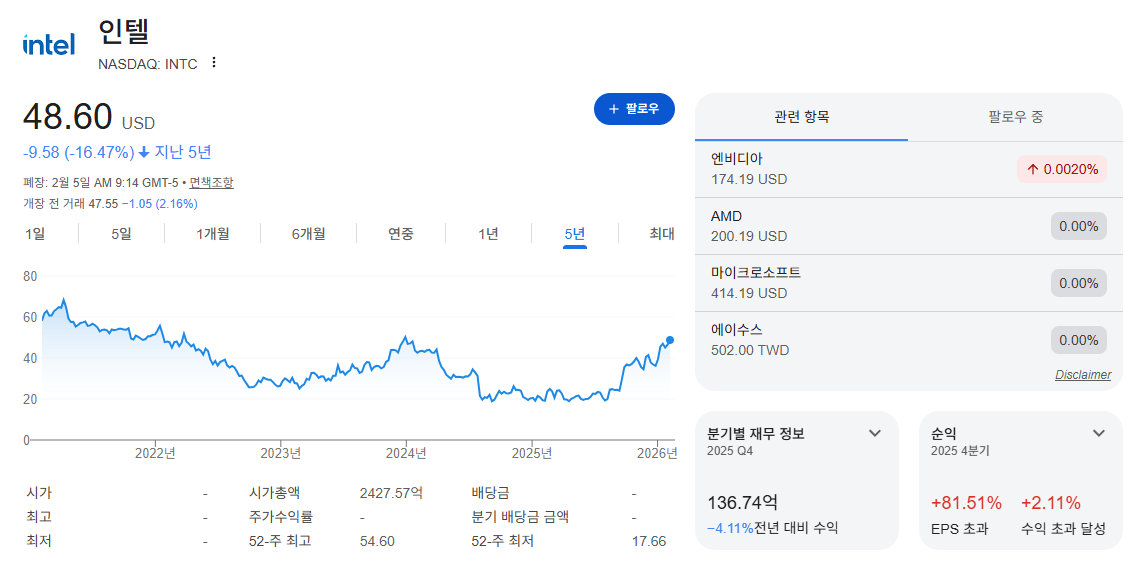Click the -4.11% 전년 대비 수익 text

[x=772, y=528]
